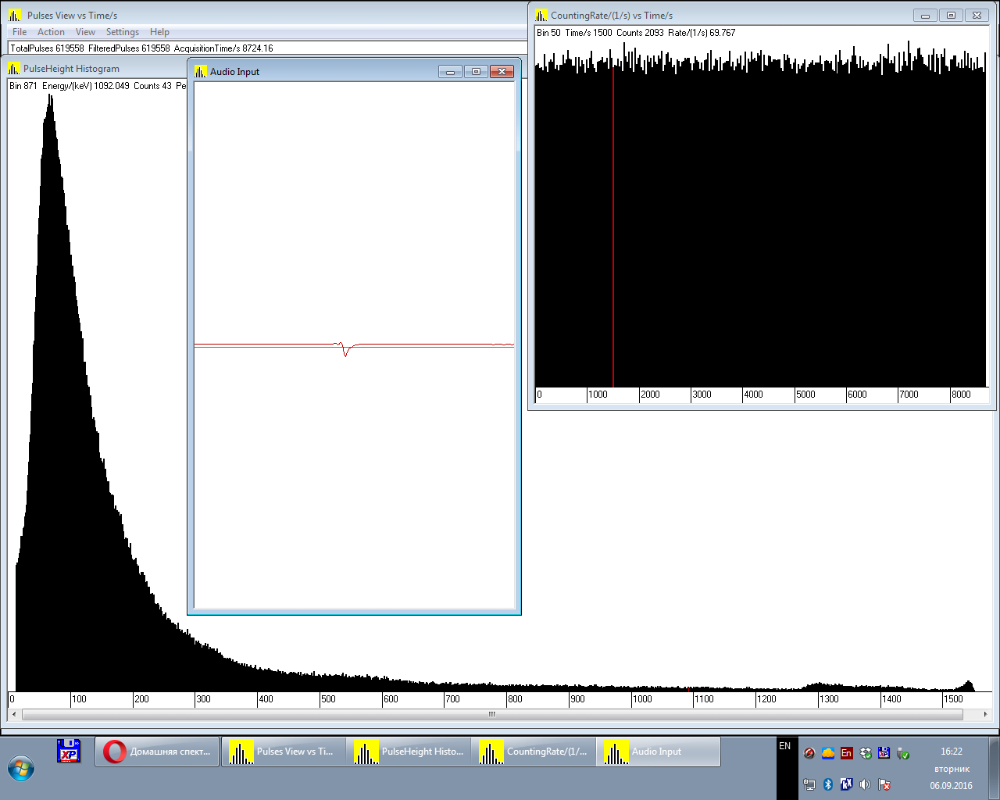Viewport: 1000px width, 800px height.
Task: Expand the Settings menu
Action: (122, 32)
